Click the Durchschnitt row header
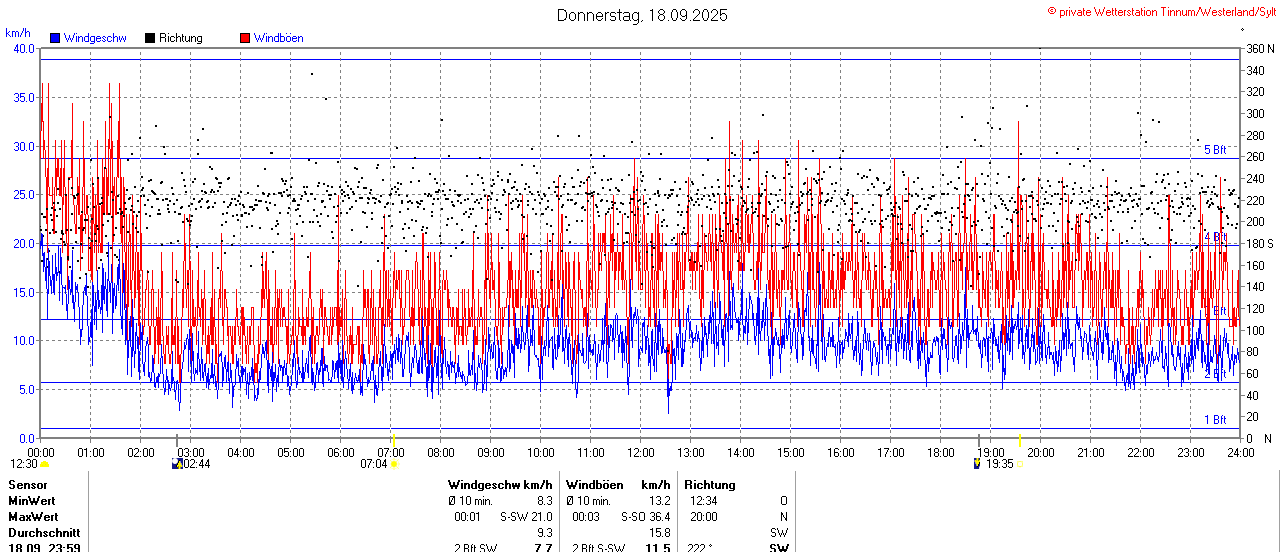The width and height of the screenshot is (1280, 552). coord(43,533)
